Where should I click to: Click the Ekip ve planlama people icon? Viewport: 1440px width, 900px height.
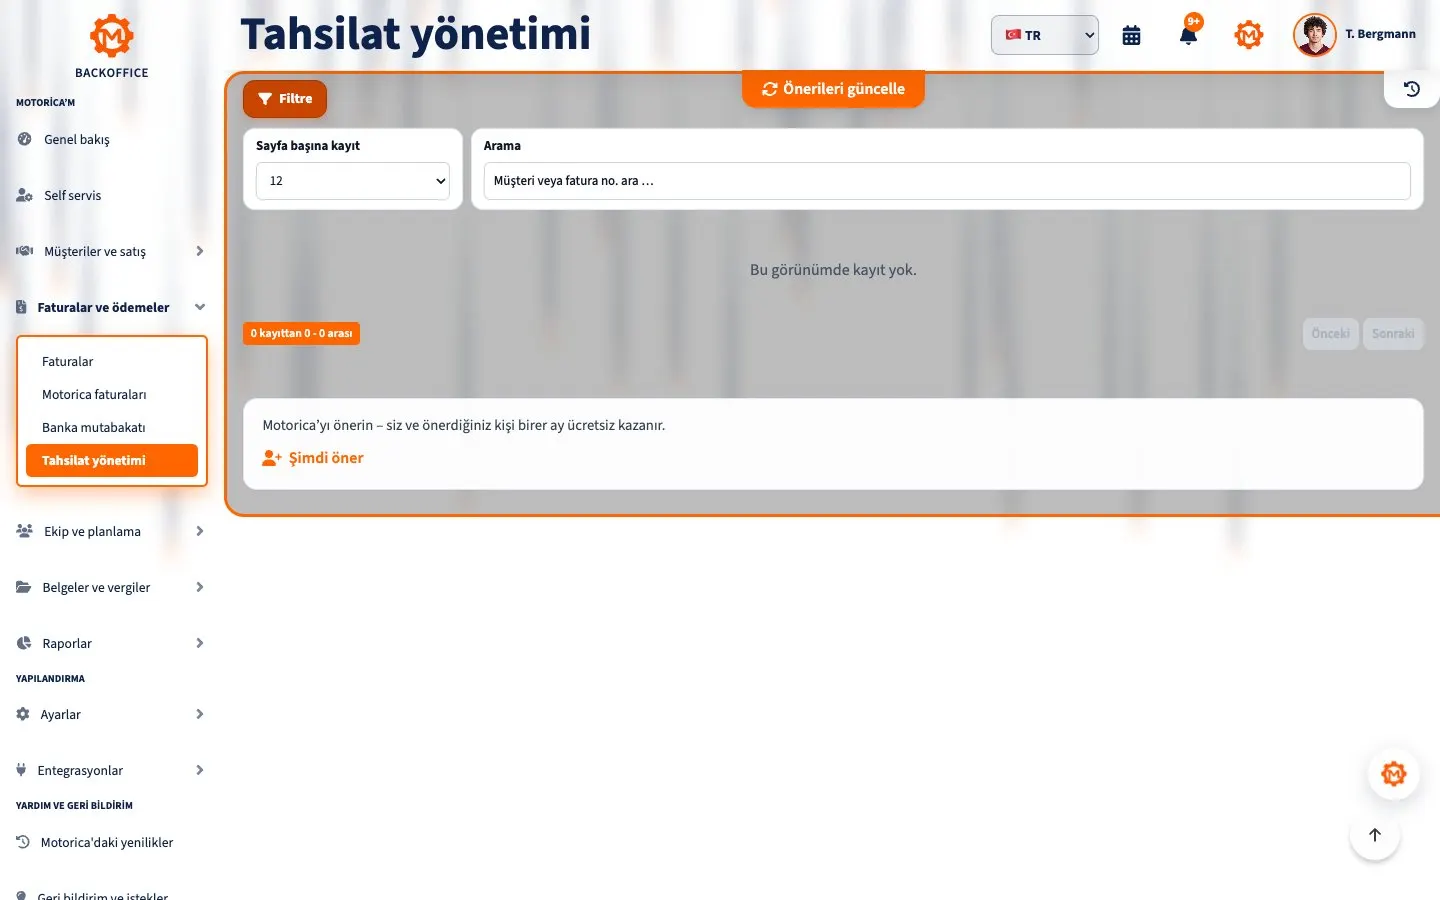(25, 531)
